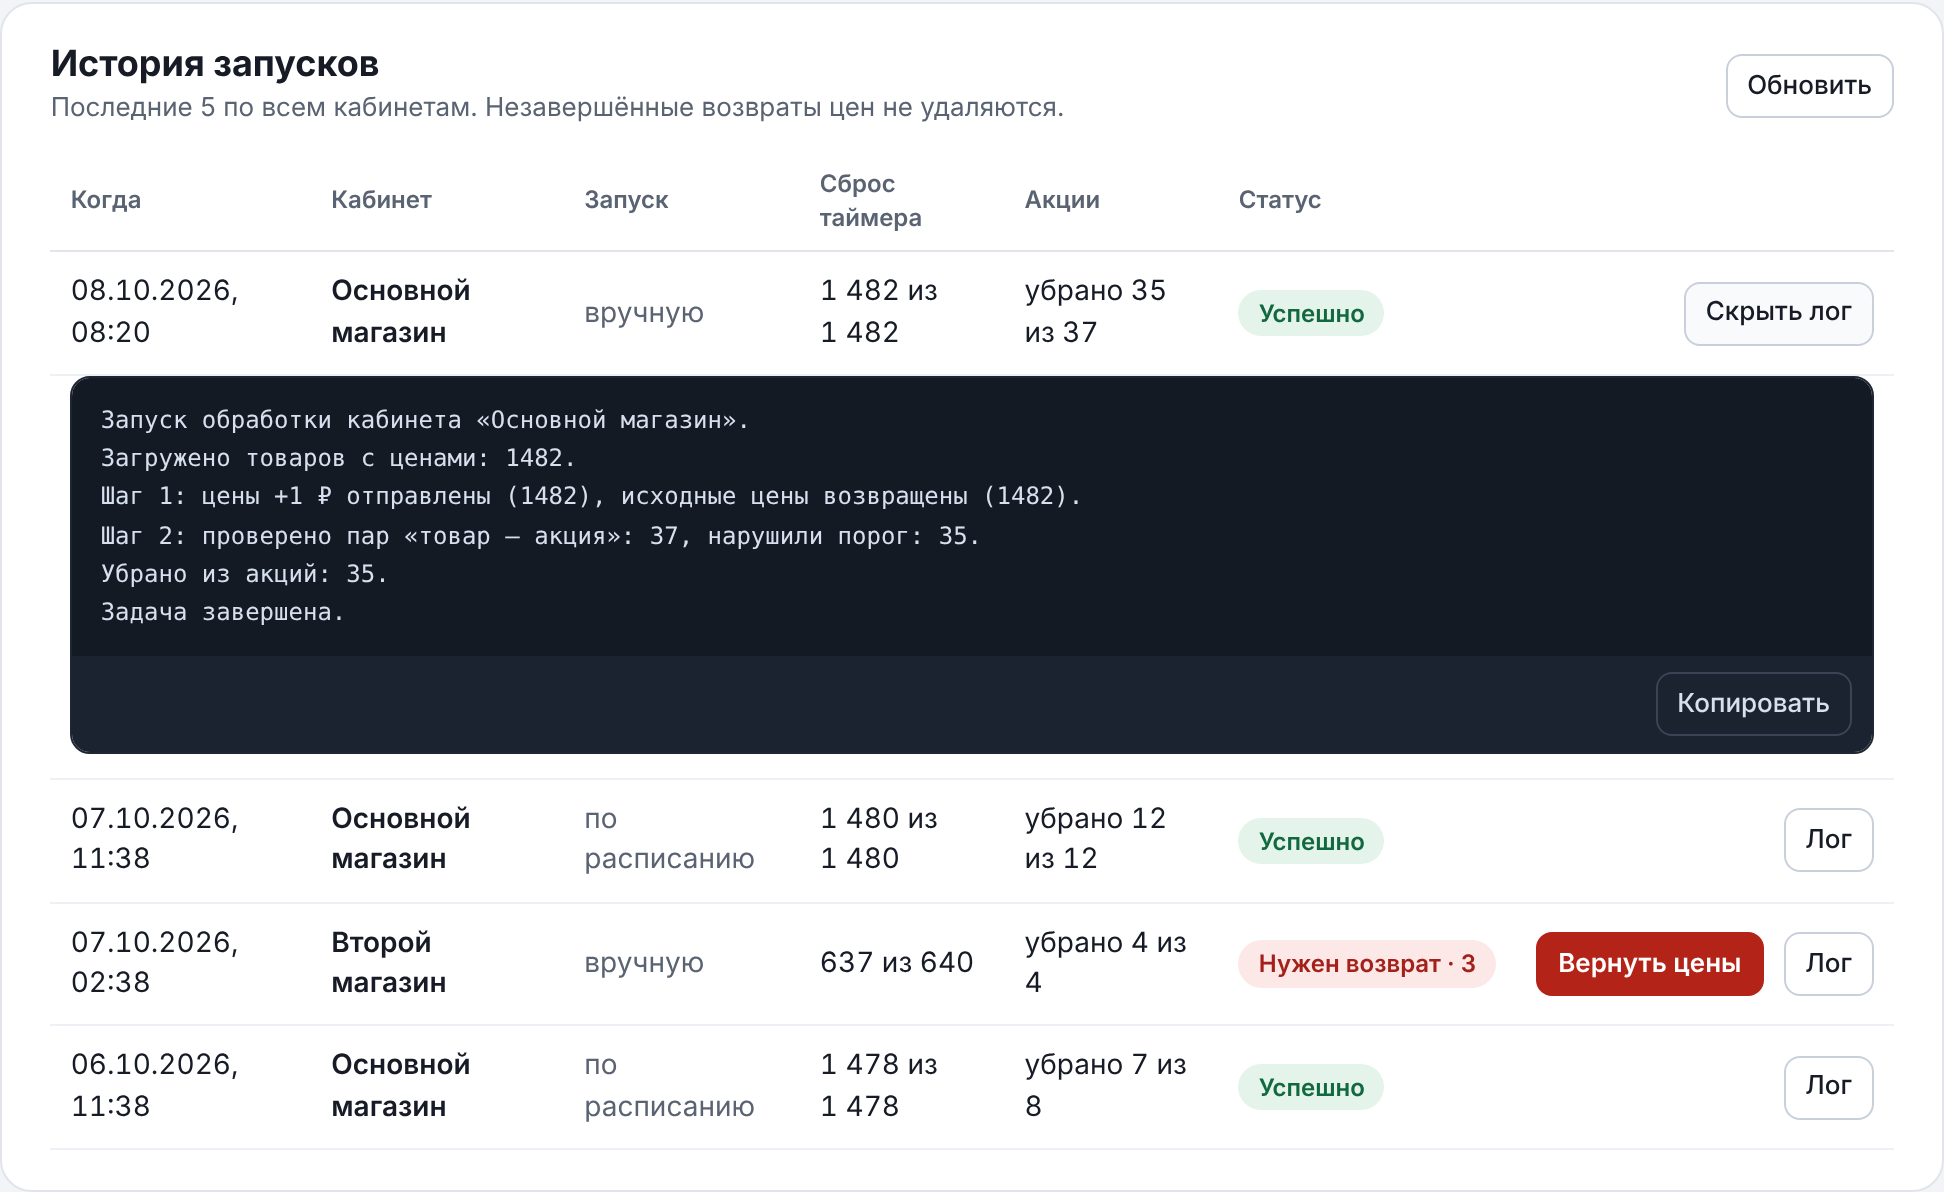Click log line Загружено товаров с ценами: 1482
Viewport: 1944px width, 1192px height.
coord(338,458)
